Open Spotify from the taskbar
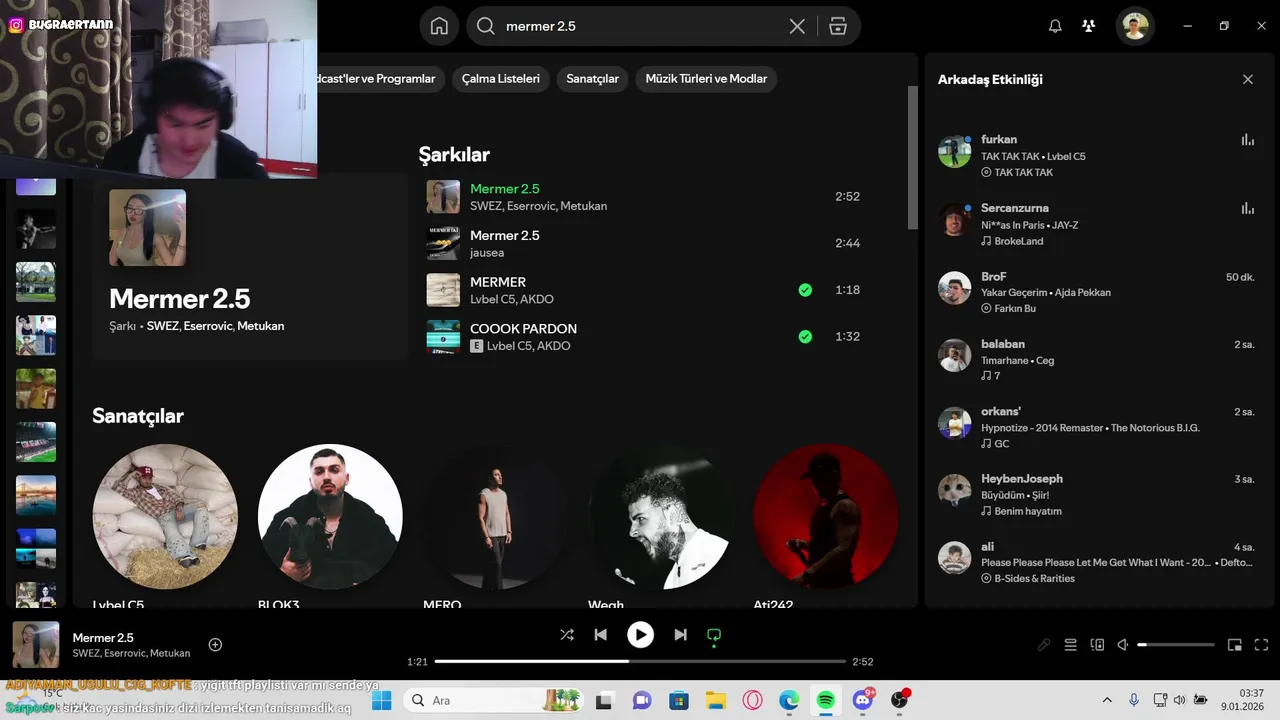The width and height of the screenshot is (1280, 720). pyautogui.click(x=825, y=700)
